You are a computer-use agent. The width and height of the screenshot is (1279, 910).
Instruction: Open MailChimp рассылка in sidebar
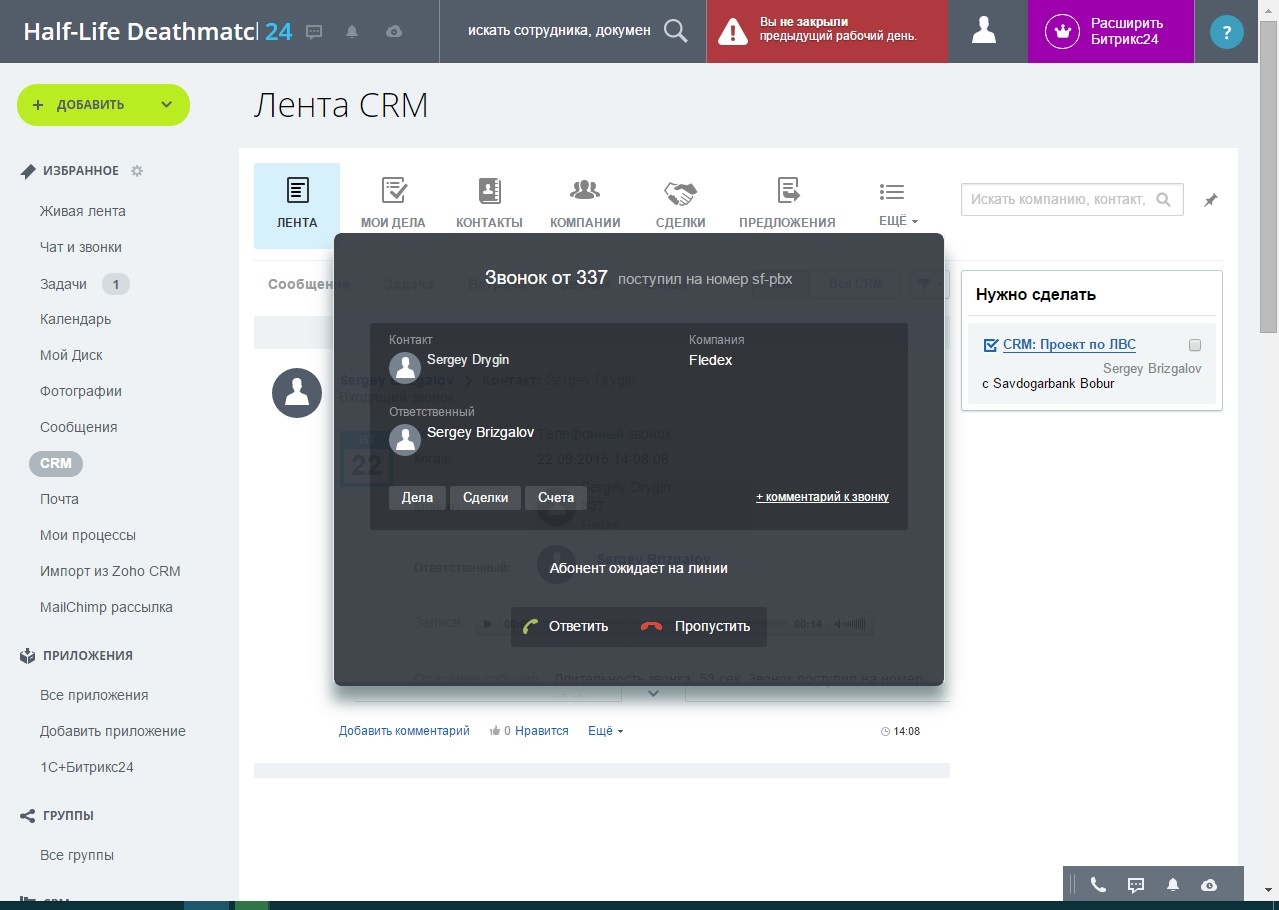[106, 607]
